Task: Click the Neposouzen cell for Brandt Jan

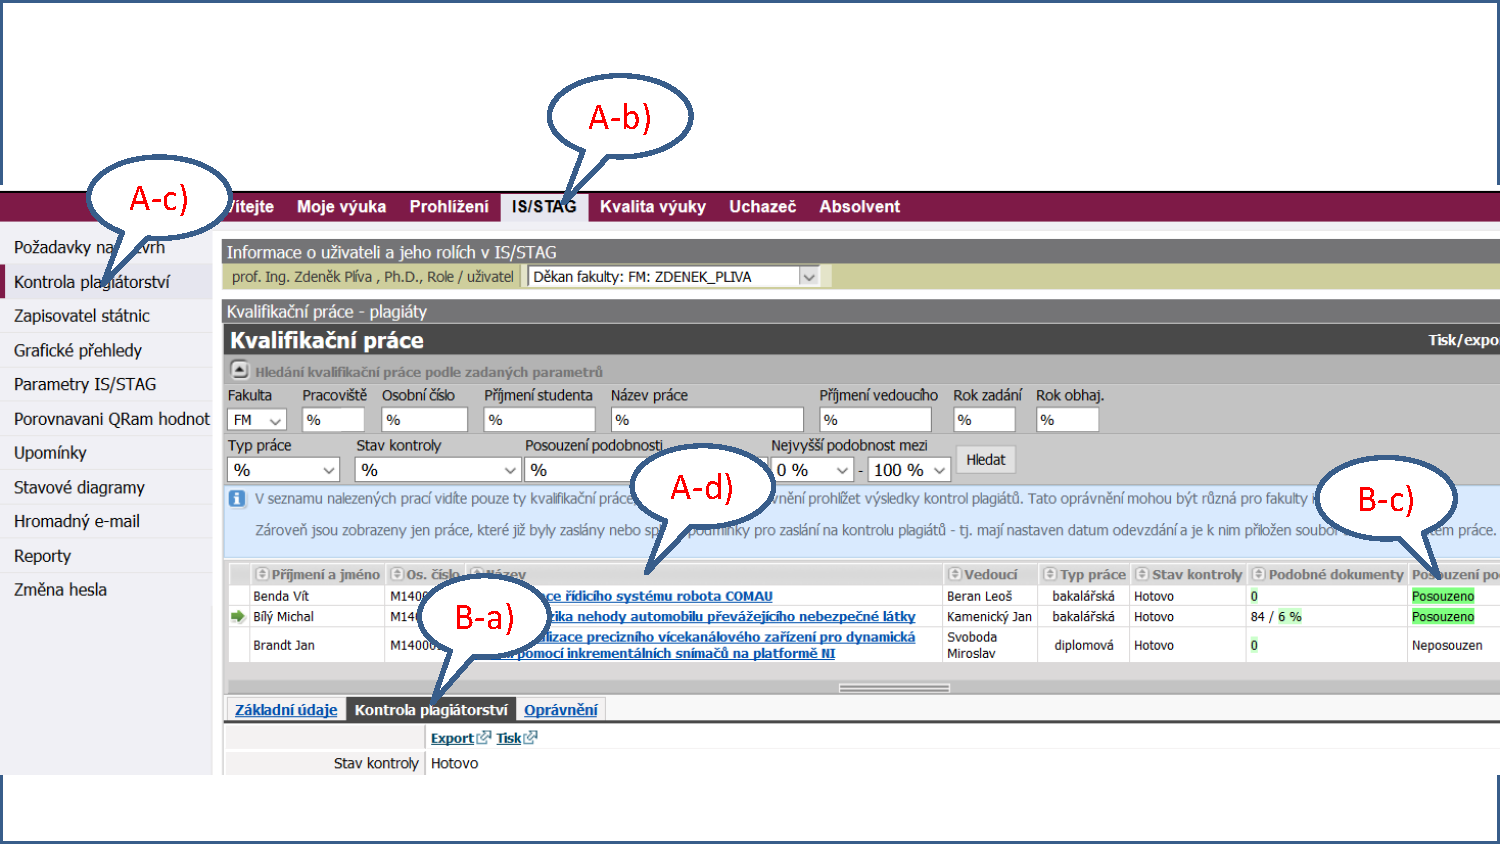Action: click(1447, 645)
